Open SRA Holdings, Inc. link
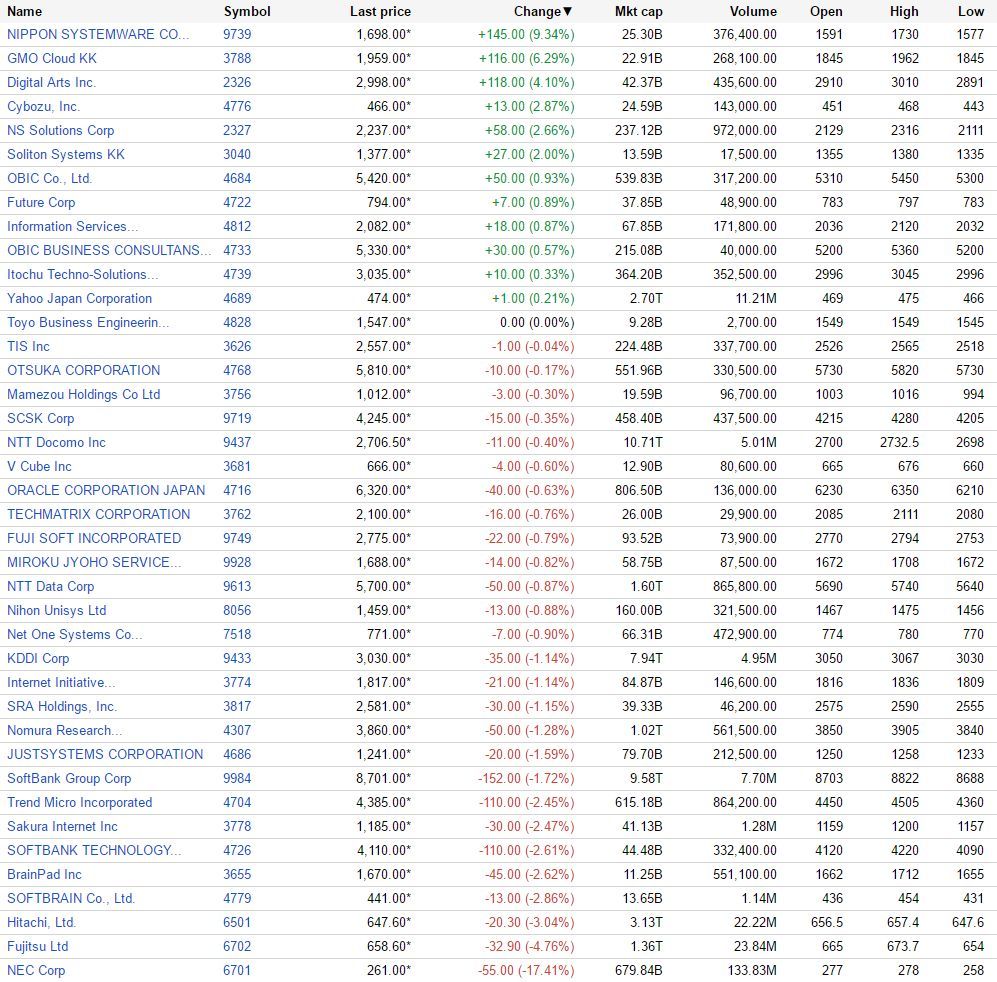The height and width of the screenshot is (982, 997). 62,707
